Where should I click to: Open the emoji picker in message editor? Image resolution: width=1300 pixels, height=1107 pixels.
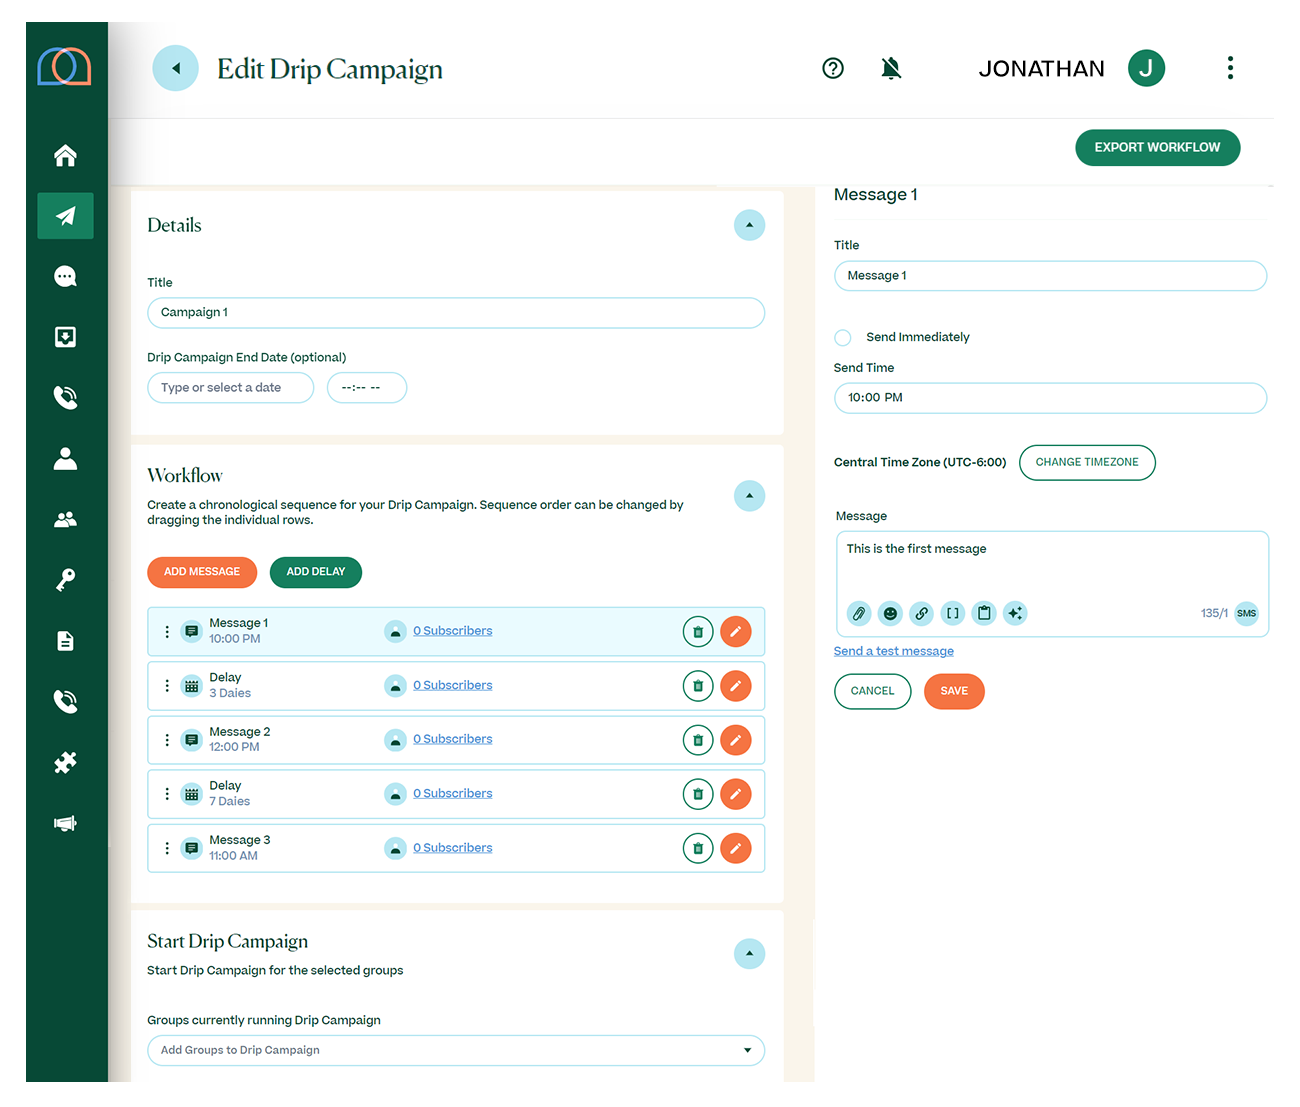point(890,613)
